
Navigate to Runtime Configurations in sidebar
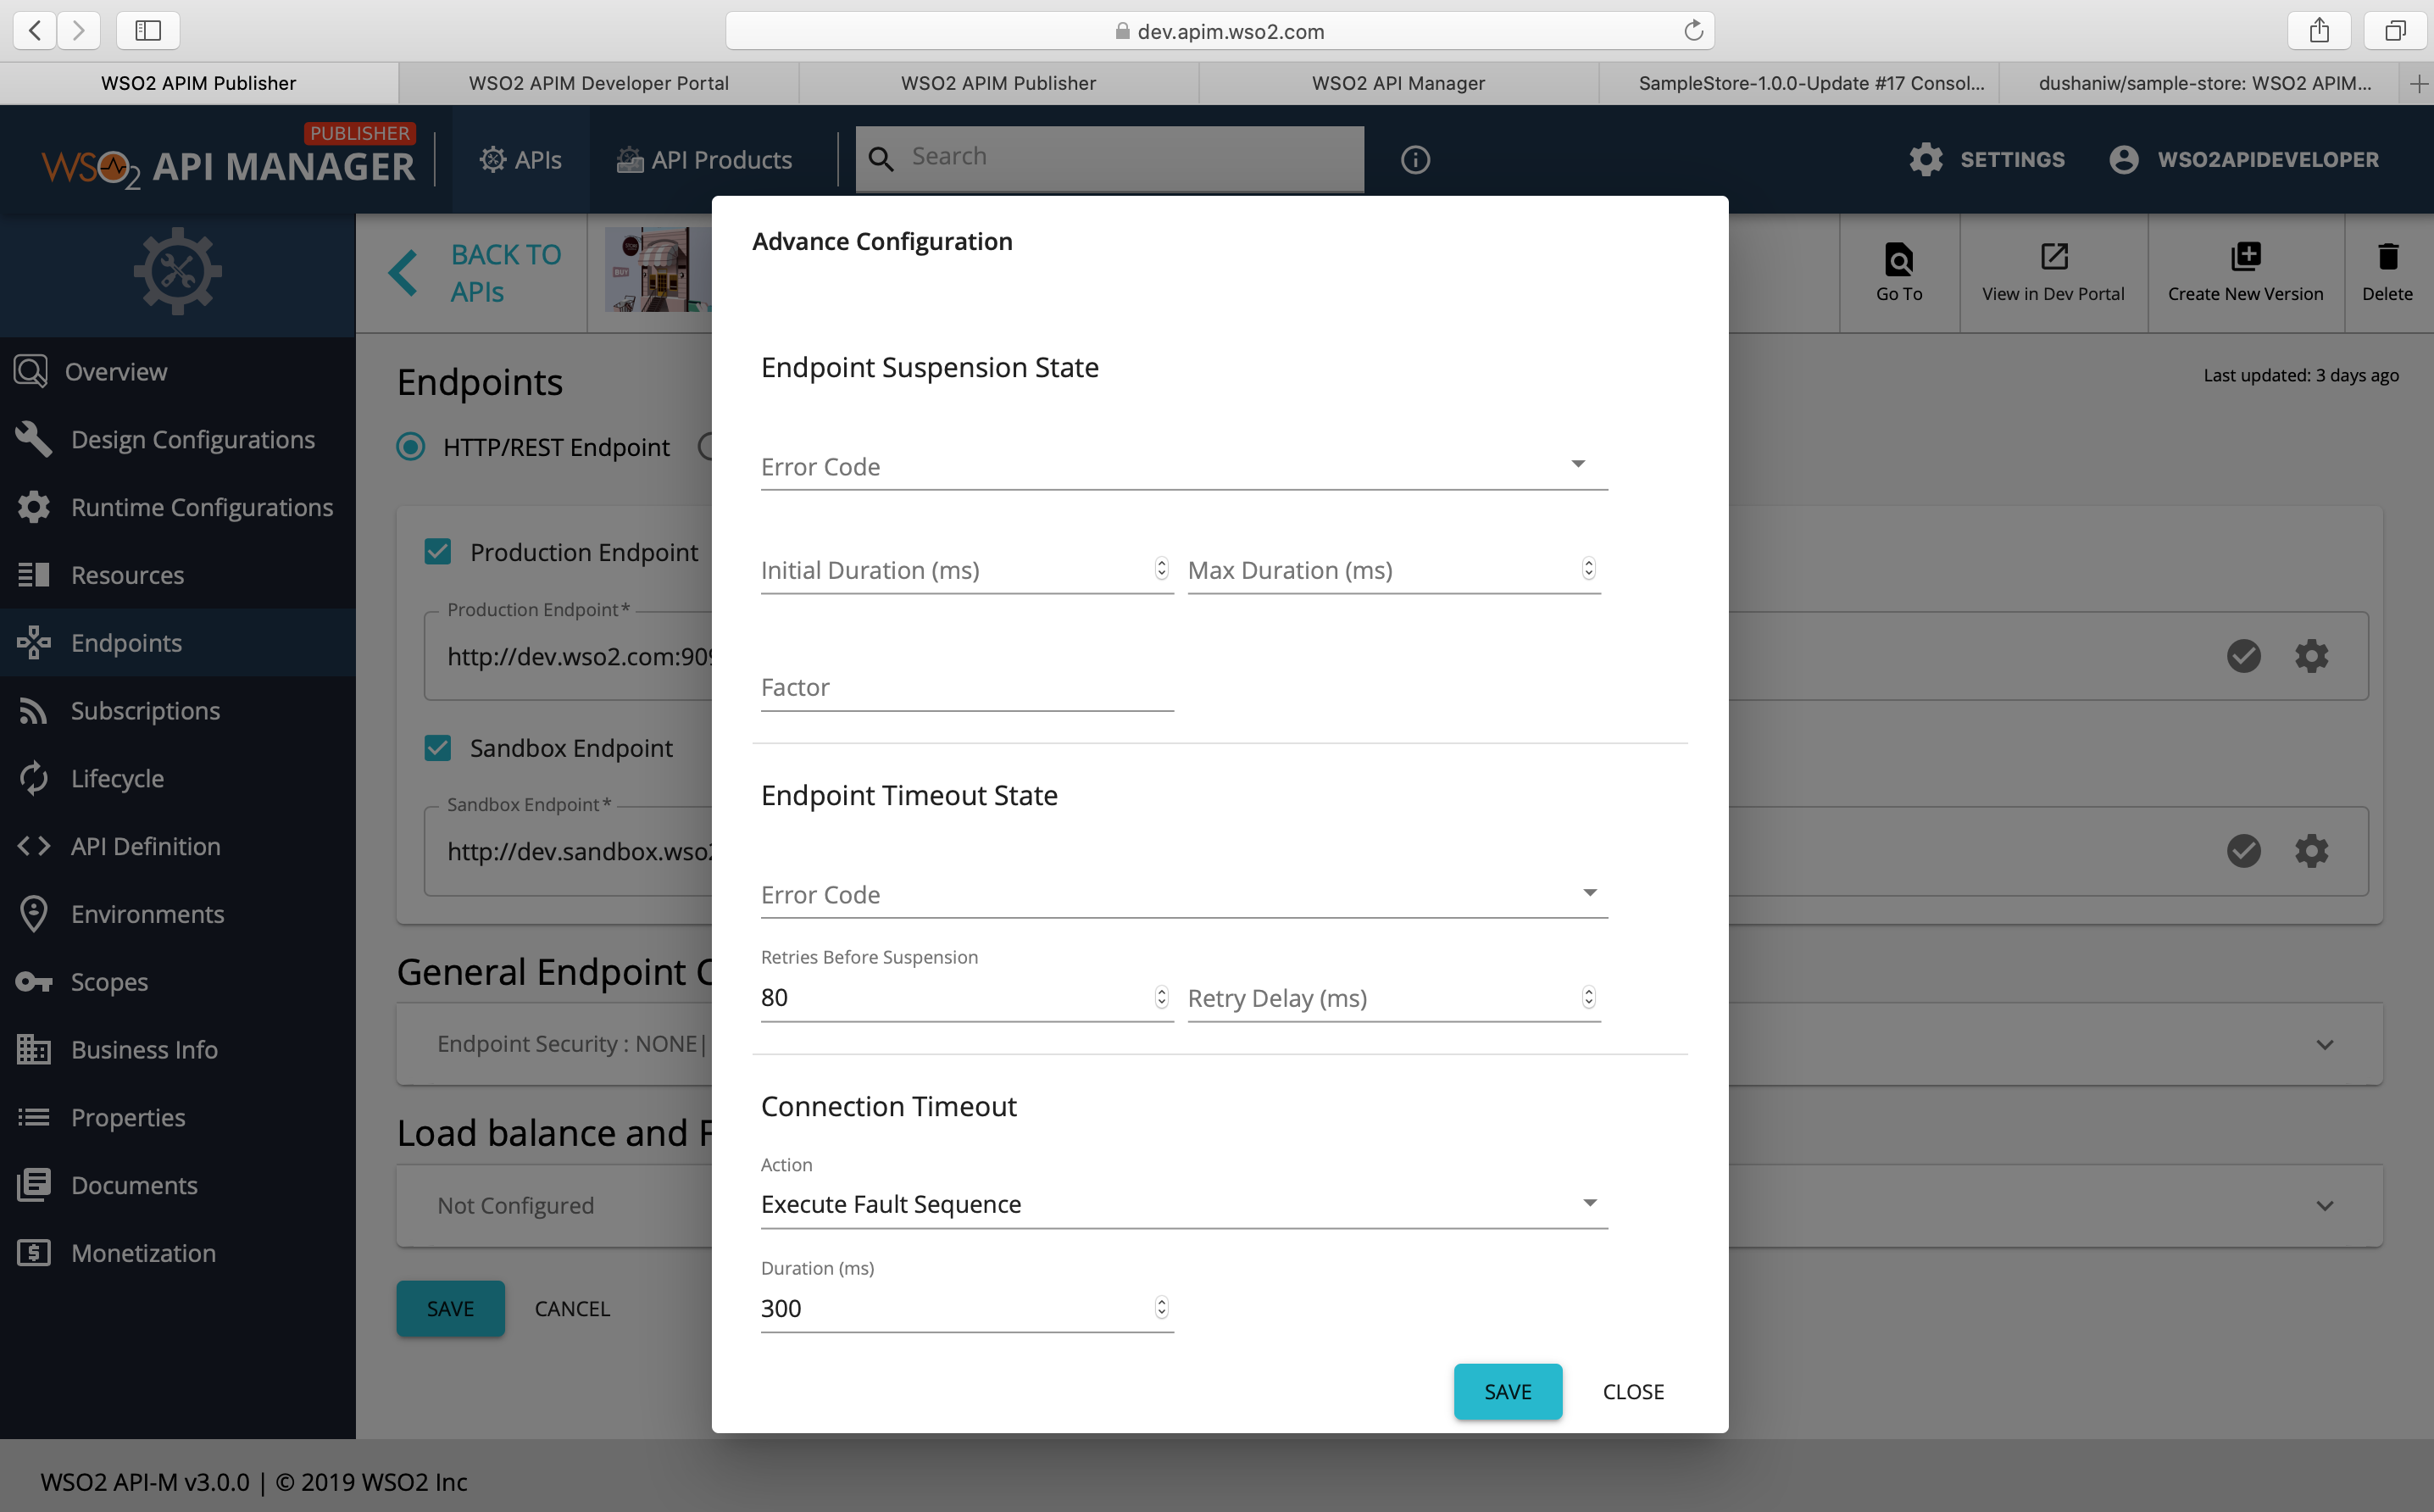point(204,507)
